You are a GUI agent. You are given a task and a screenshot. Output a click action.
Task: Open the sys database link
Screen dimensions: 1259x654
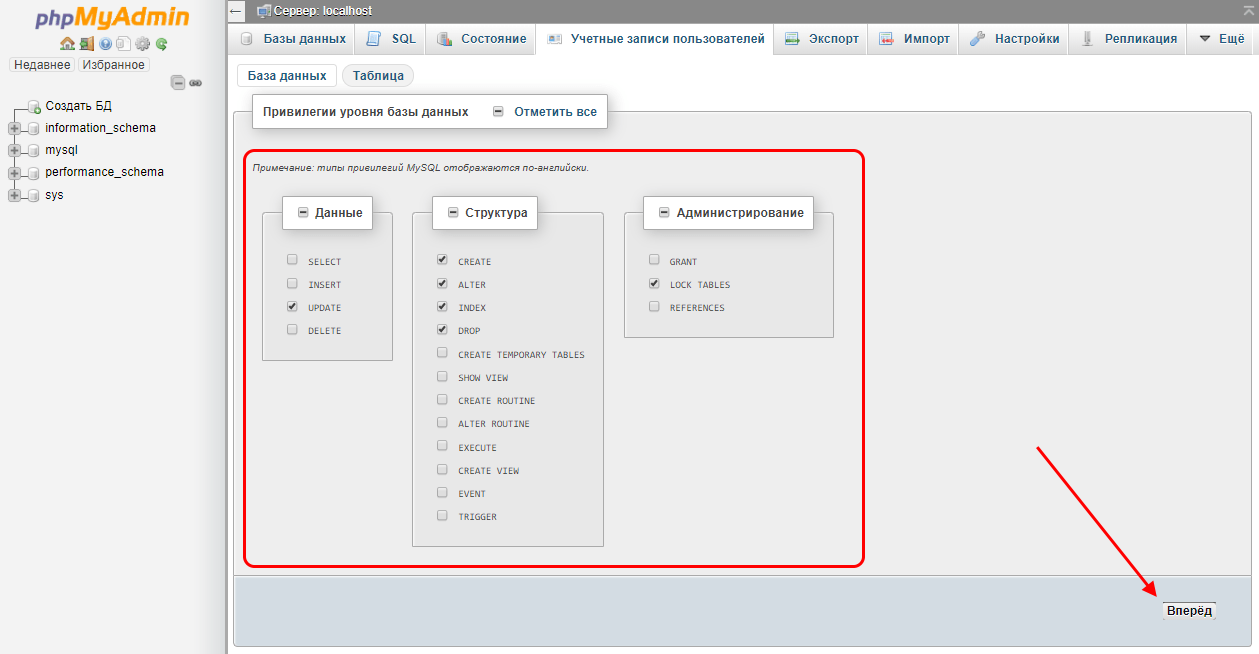[54, 195]
